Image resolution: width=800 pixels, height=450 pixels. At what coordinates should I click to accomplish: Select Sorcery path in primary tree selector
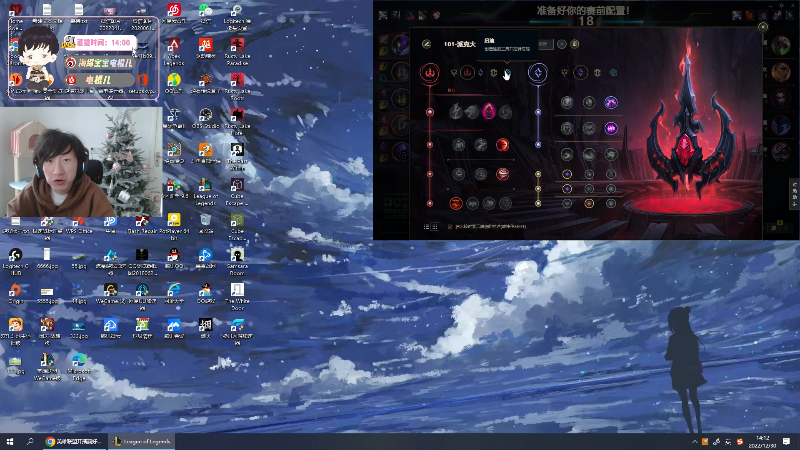coord(481,73)
